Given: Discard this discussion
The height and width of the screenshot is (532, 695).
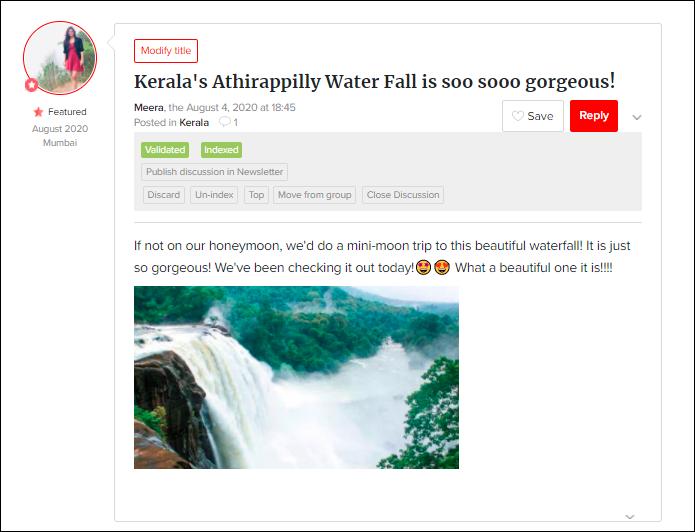Looking at the screenshot, I should pyautogui.click(x=164, y=195).
